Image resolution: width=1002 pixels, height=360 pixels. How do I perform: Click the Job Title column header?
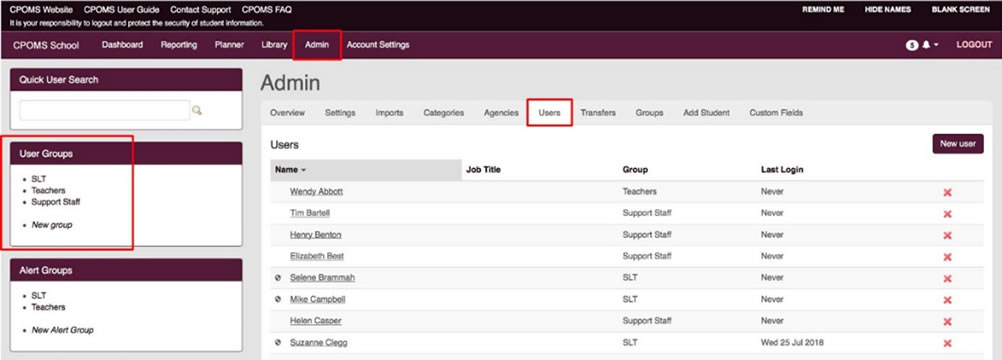484,170
